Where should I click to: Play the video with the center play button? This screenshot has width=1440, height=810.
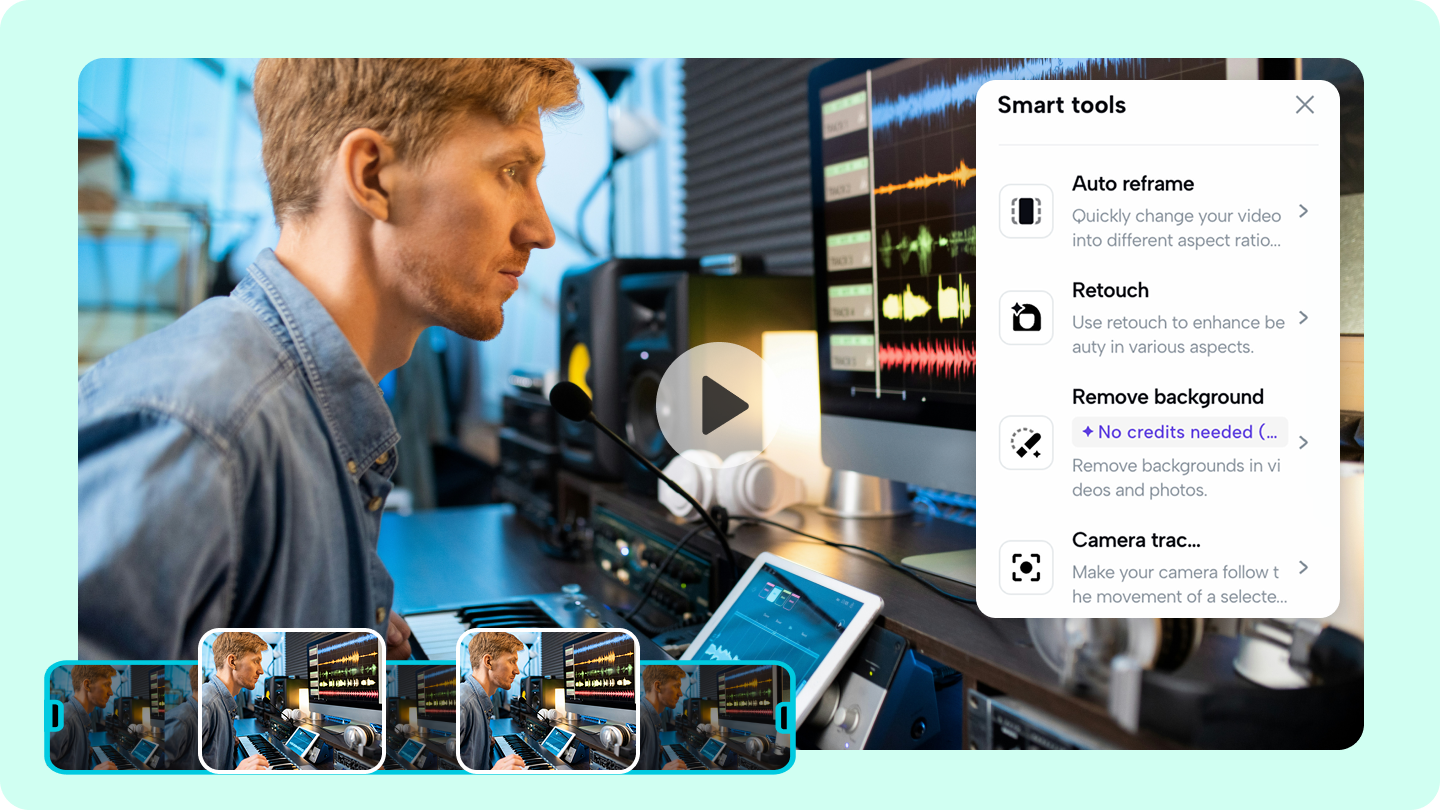point(719,405)
